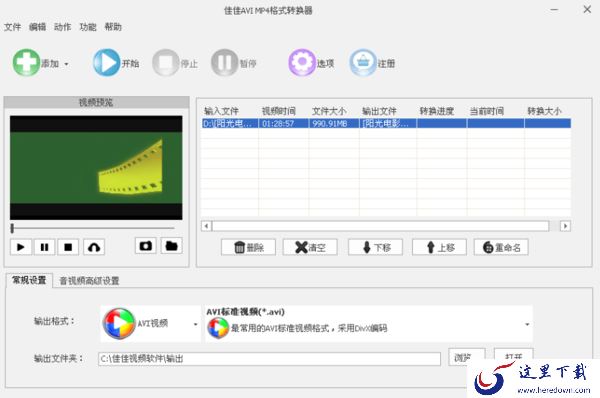Start conversion with the blue play icon

(106, 62)
